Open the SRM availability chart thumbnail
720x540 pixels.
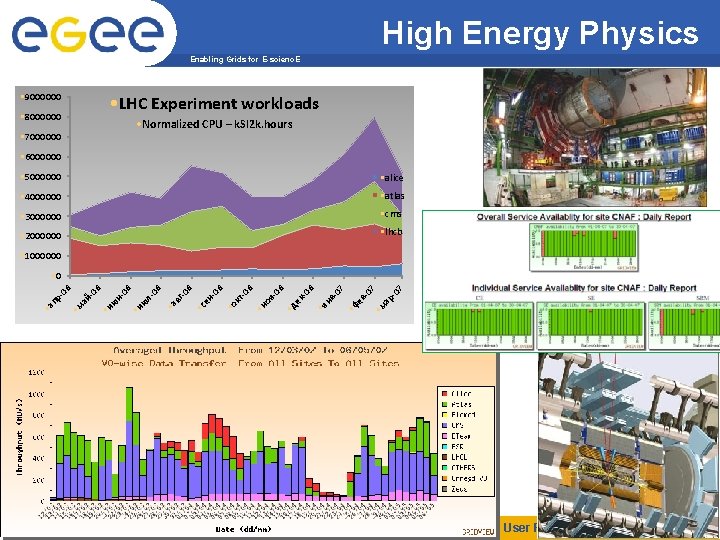point(684,326)
